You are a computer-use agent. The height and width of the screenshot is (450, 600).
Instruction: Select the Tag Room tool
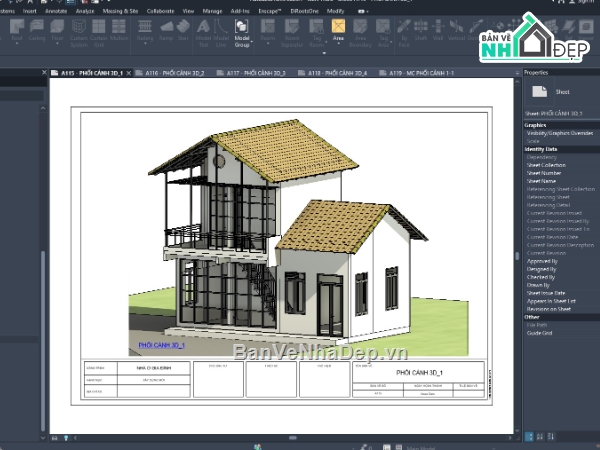tap(316, 33)
